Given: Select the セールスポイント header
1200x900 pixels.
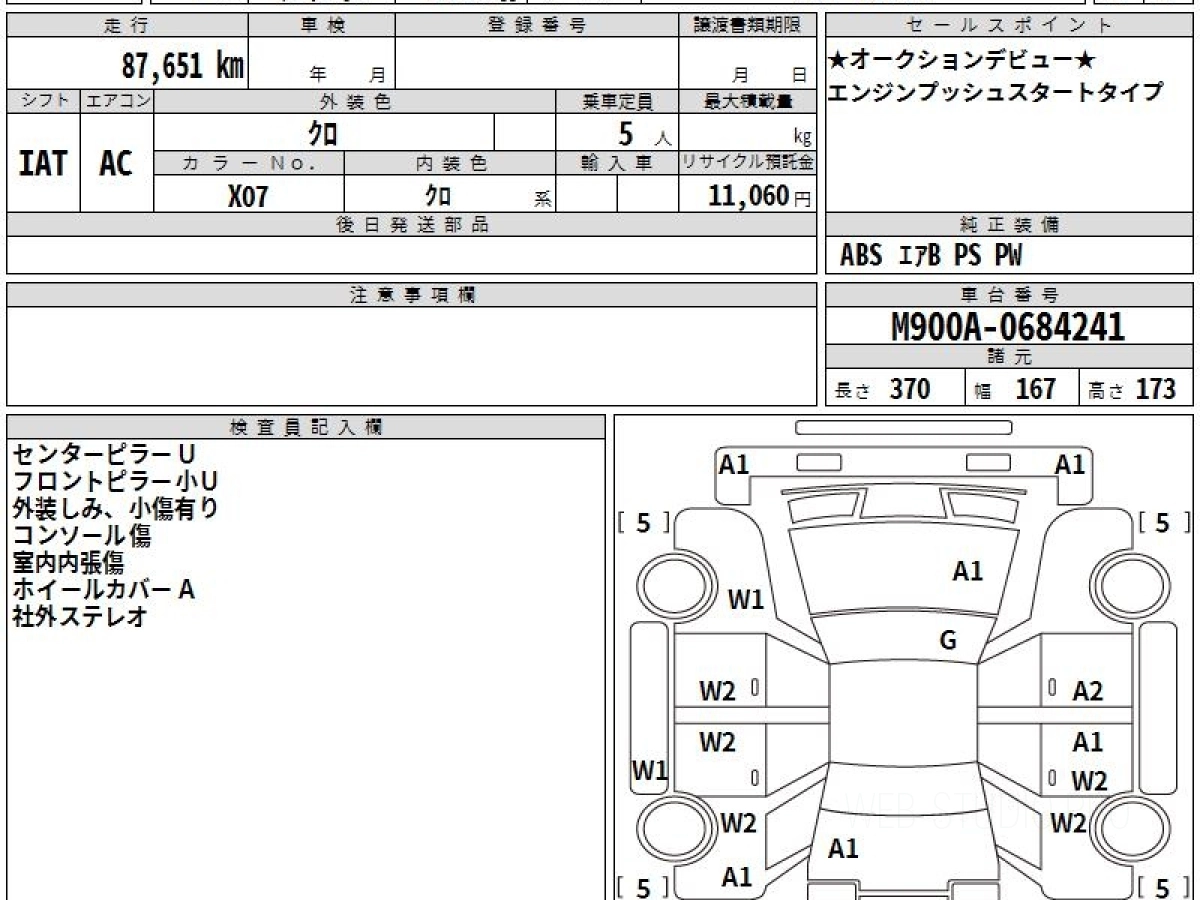Looking at the screenshot, I should point(1010,26).
